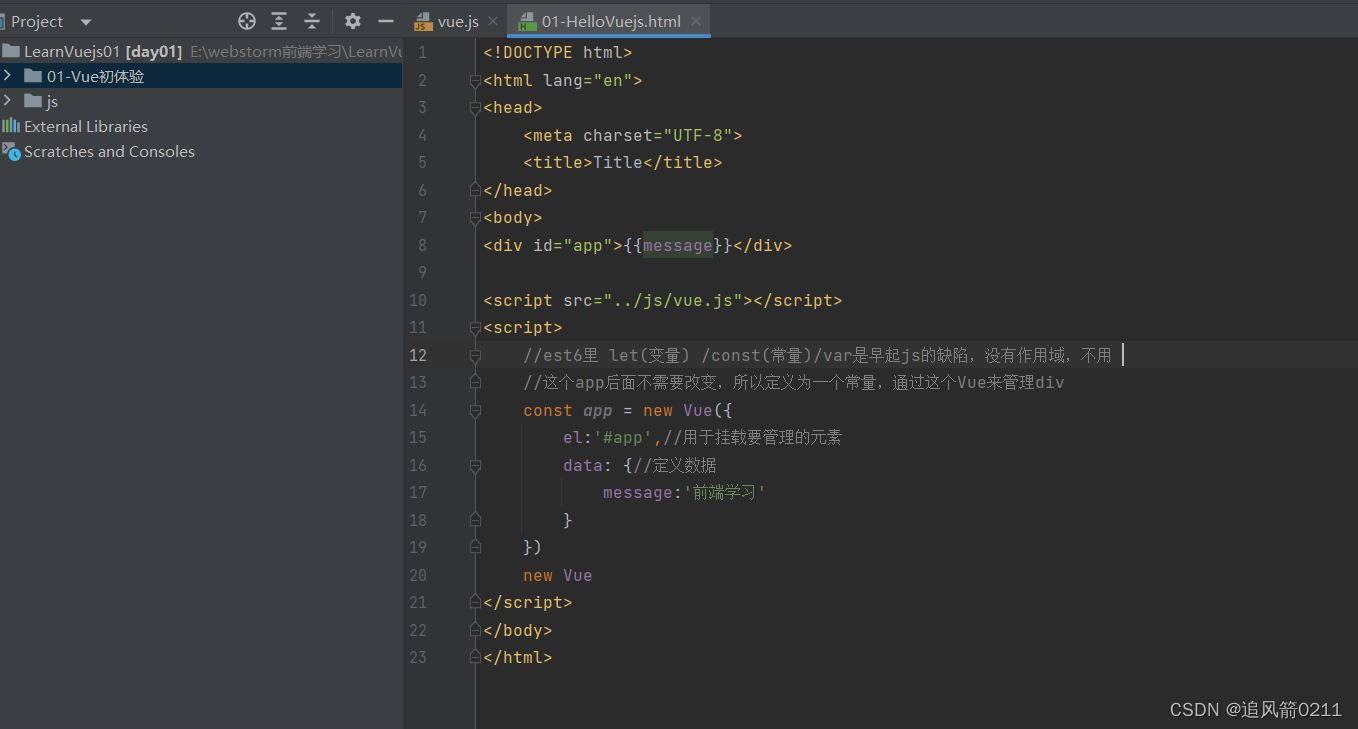Viewport: 1358px width, 729px height.
Task: Switch to the vue.js editor tab
Action: click(460, 21)
